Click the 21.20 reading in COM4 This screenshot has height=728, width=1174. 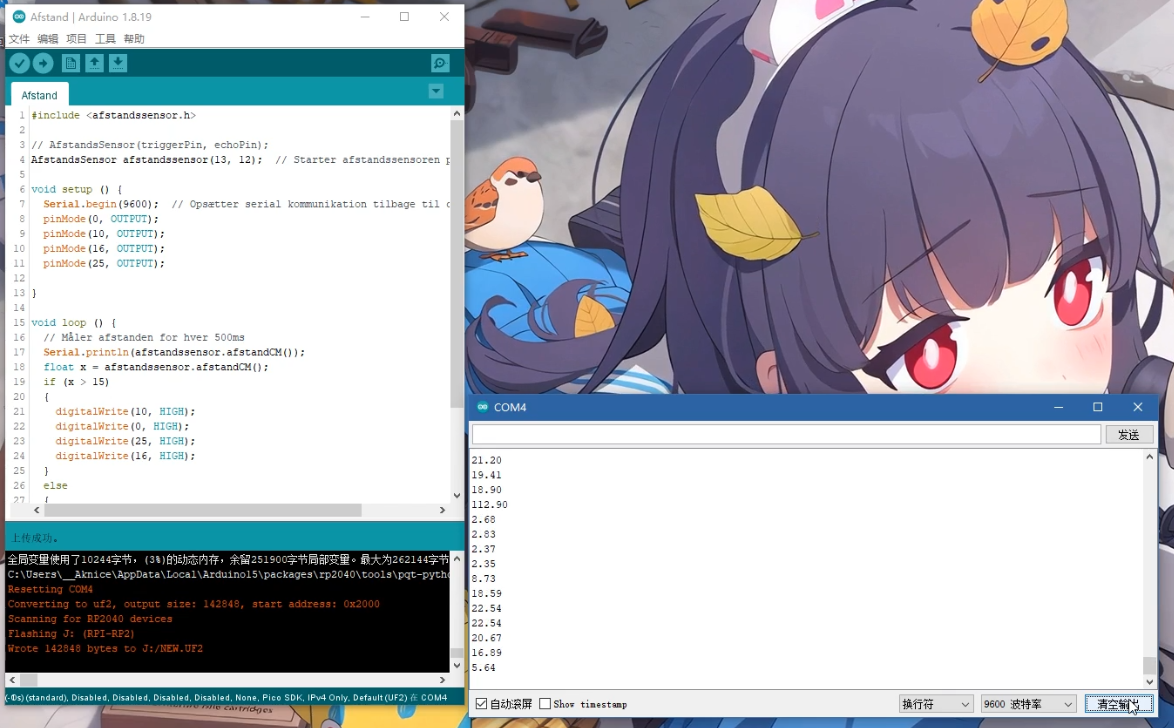click(x=487, y=460)
